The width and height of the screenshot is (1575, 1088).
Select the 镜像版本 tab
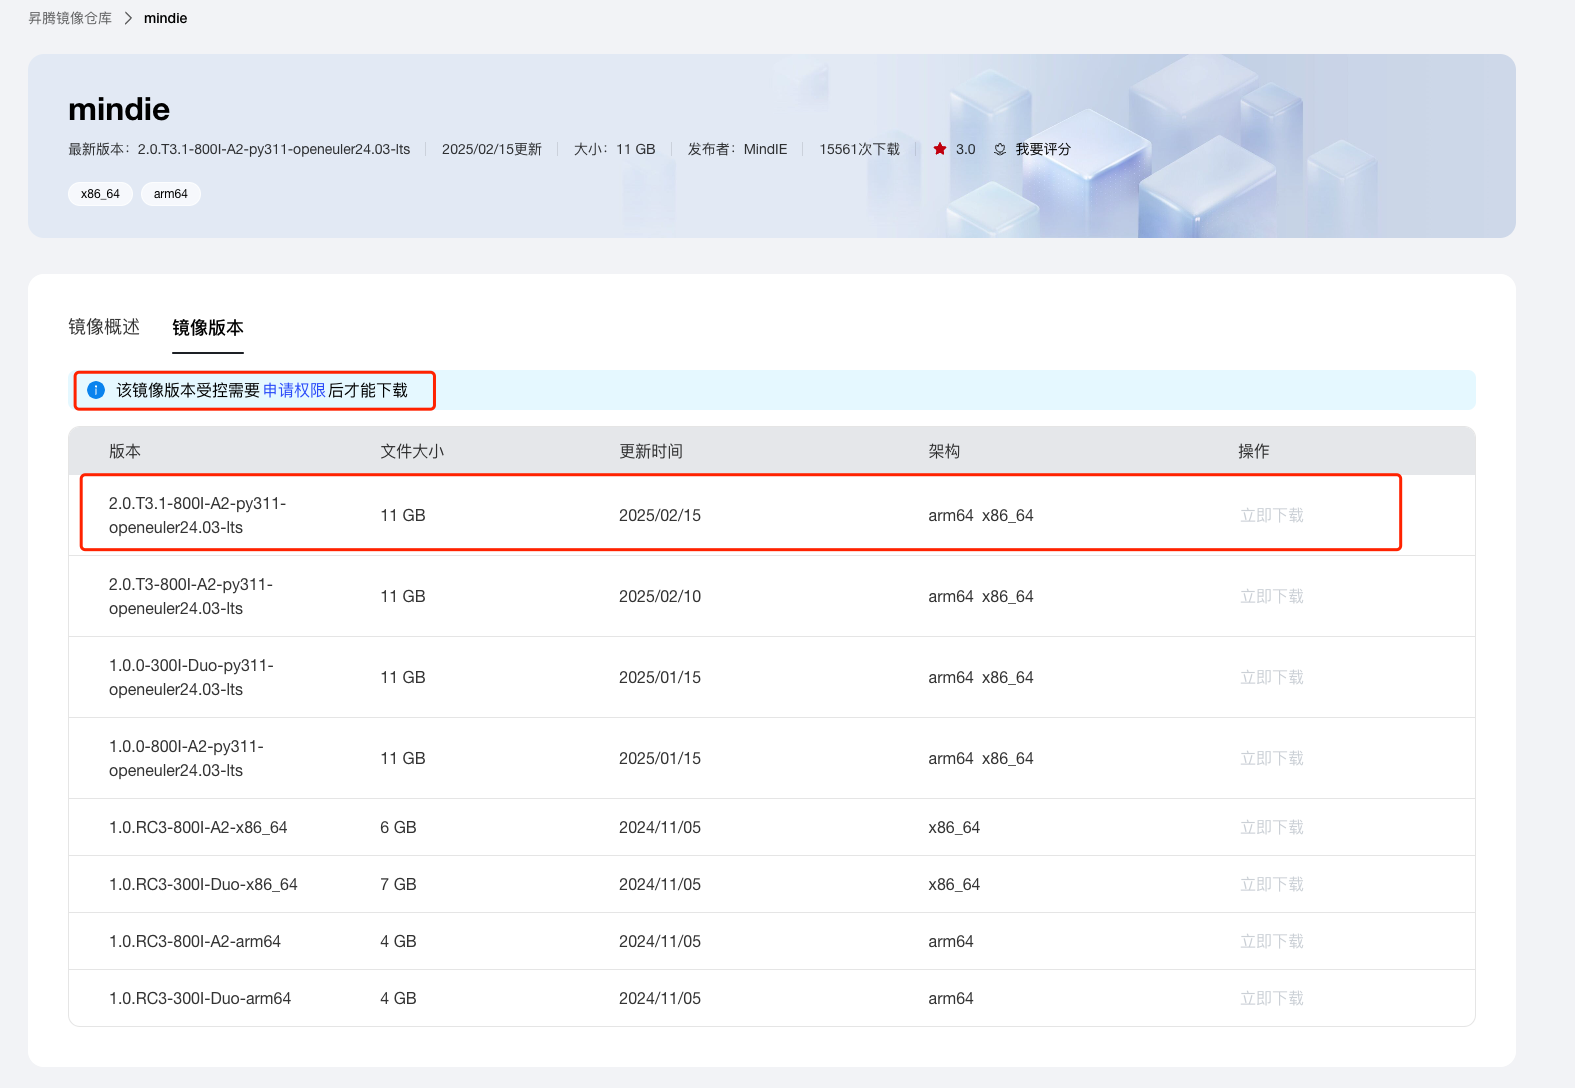pos(208,328)
